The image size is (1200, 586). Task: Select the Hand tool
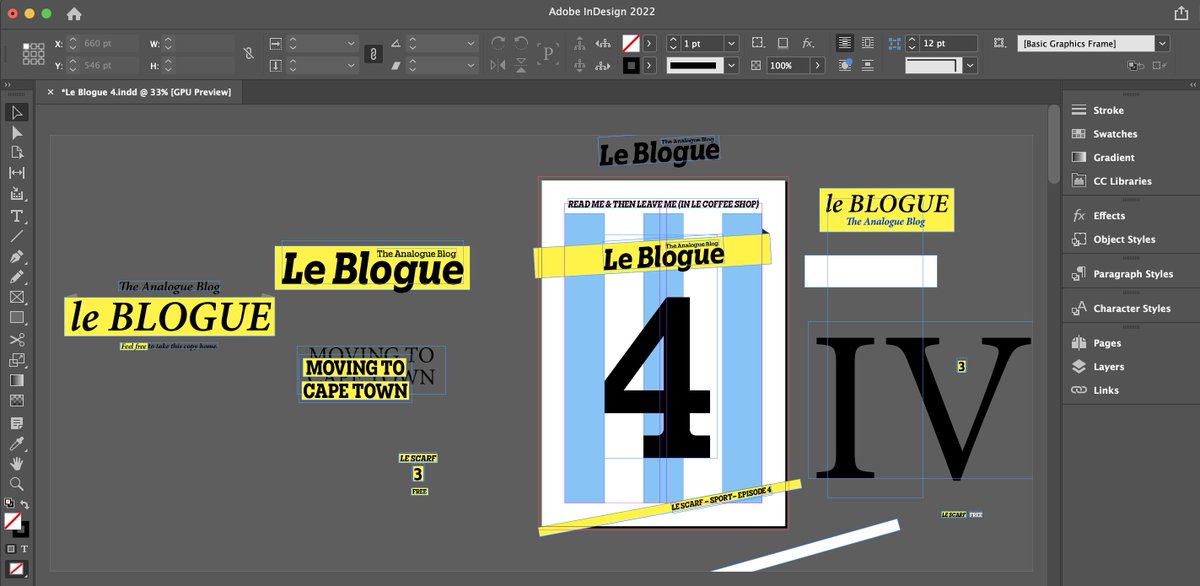17,463
